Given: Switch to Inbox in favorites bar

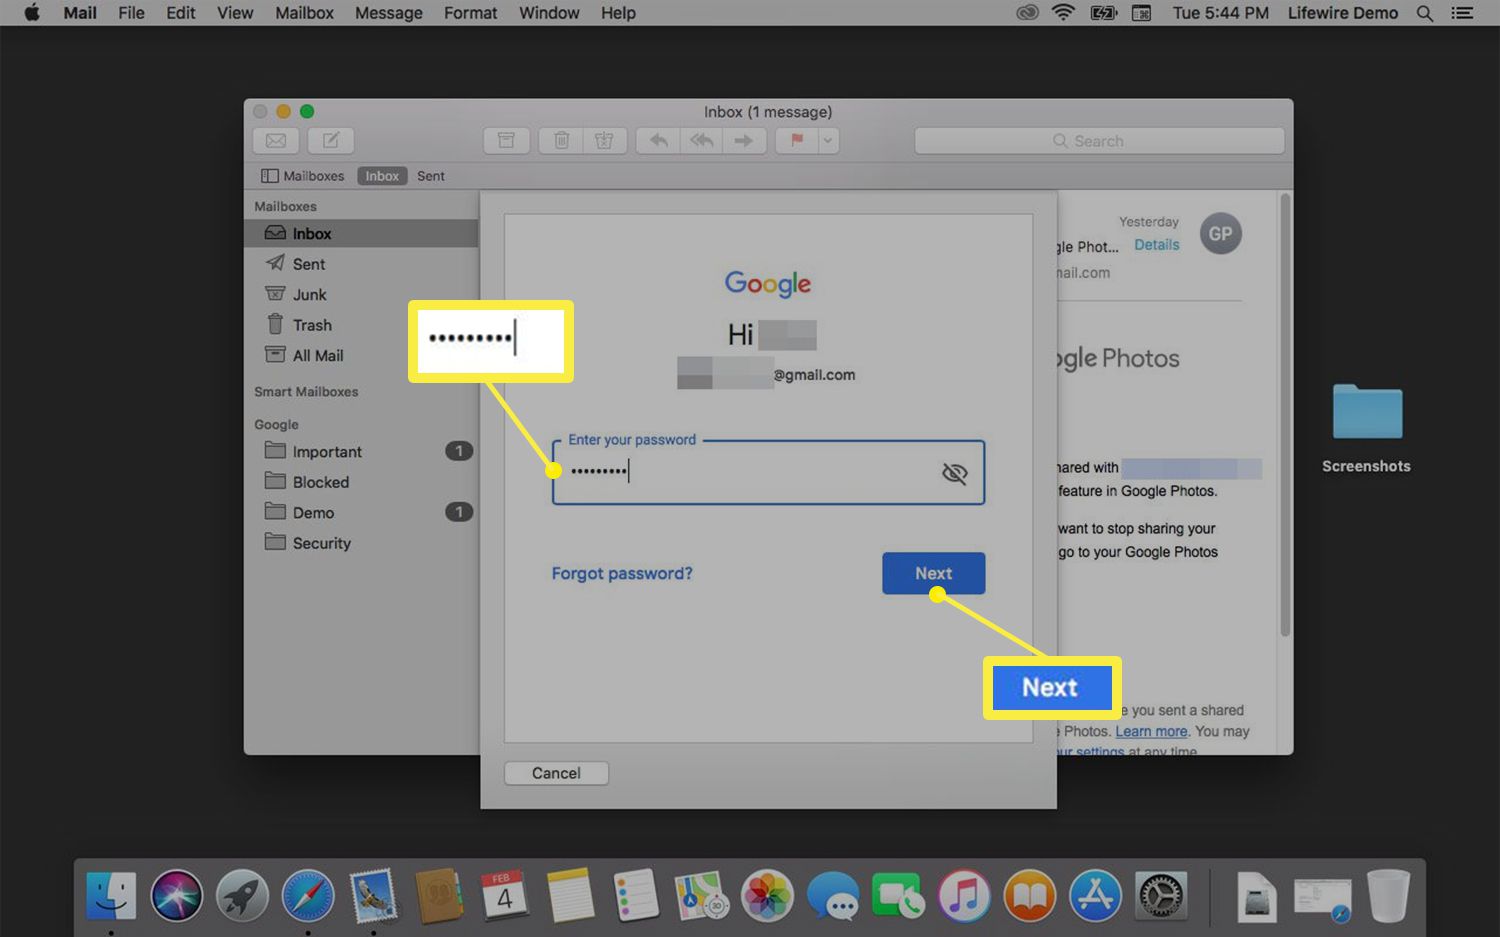Looking at the screenshot, I should pos(382,176).
